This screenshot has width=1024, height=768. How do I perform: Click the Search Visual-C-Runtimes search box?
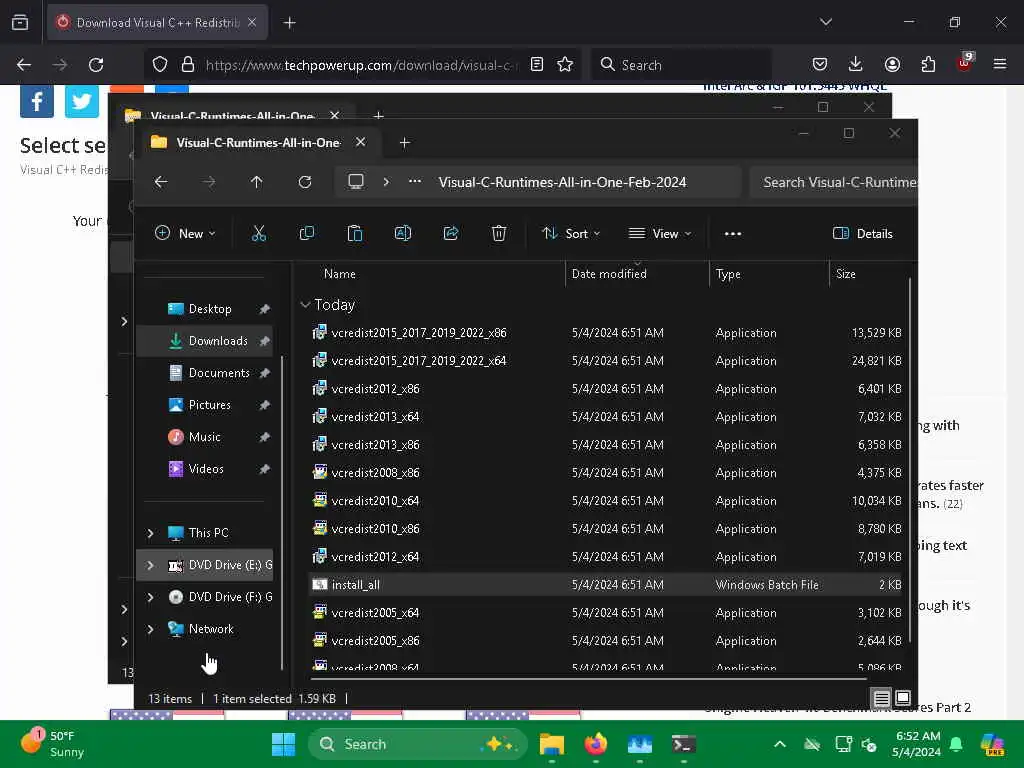(834, 182)
